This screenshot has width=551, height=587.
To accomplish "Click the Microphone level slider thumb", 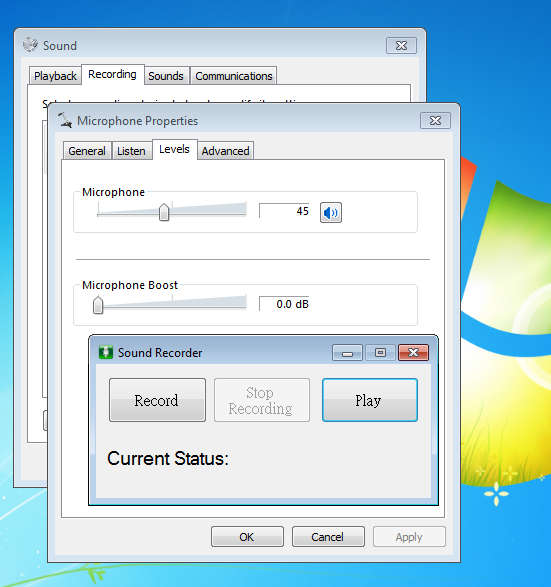I will [x=164, y=212].
